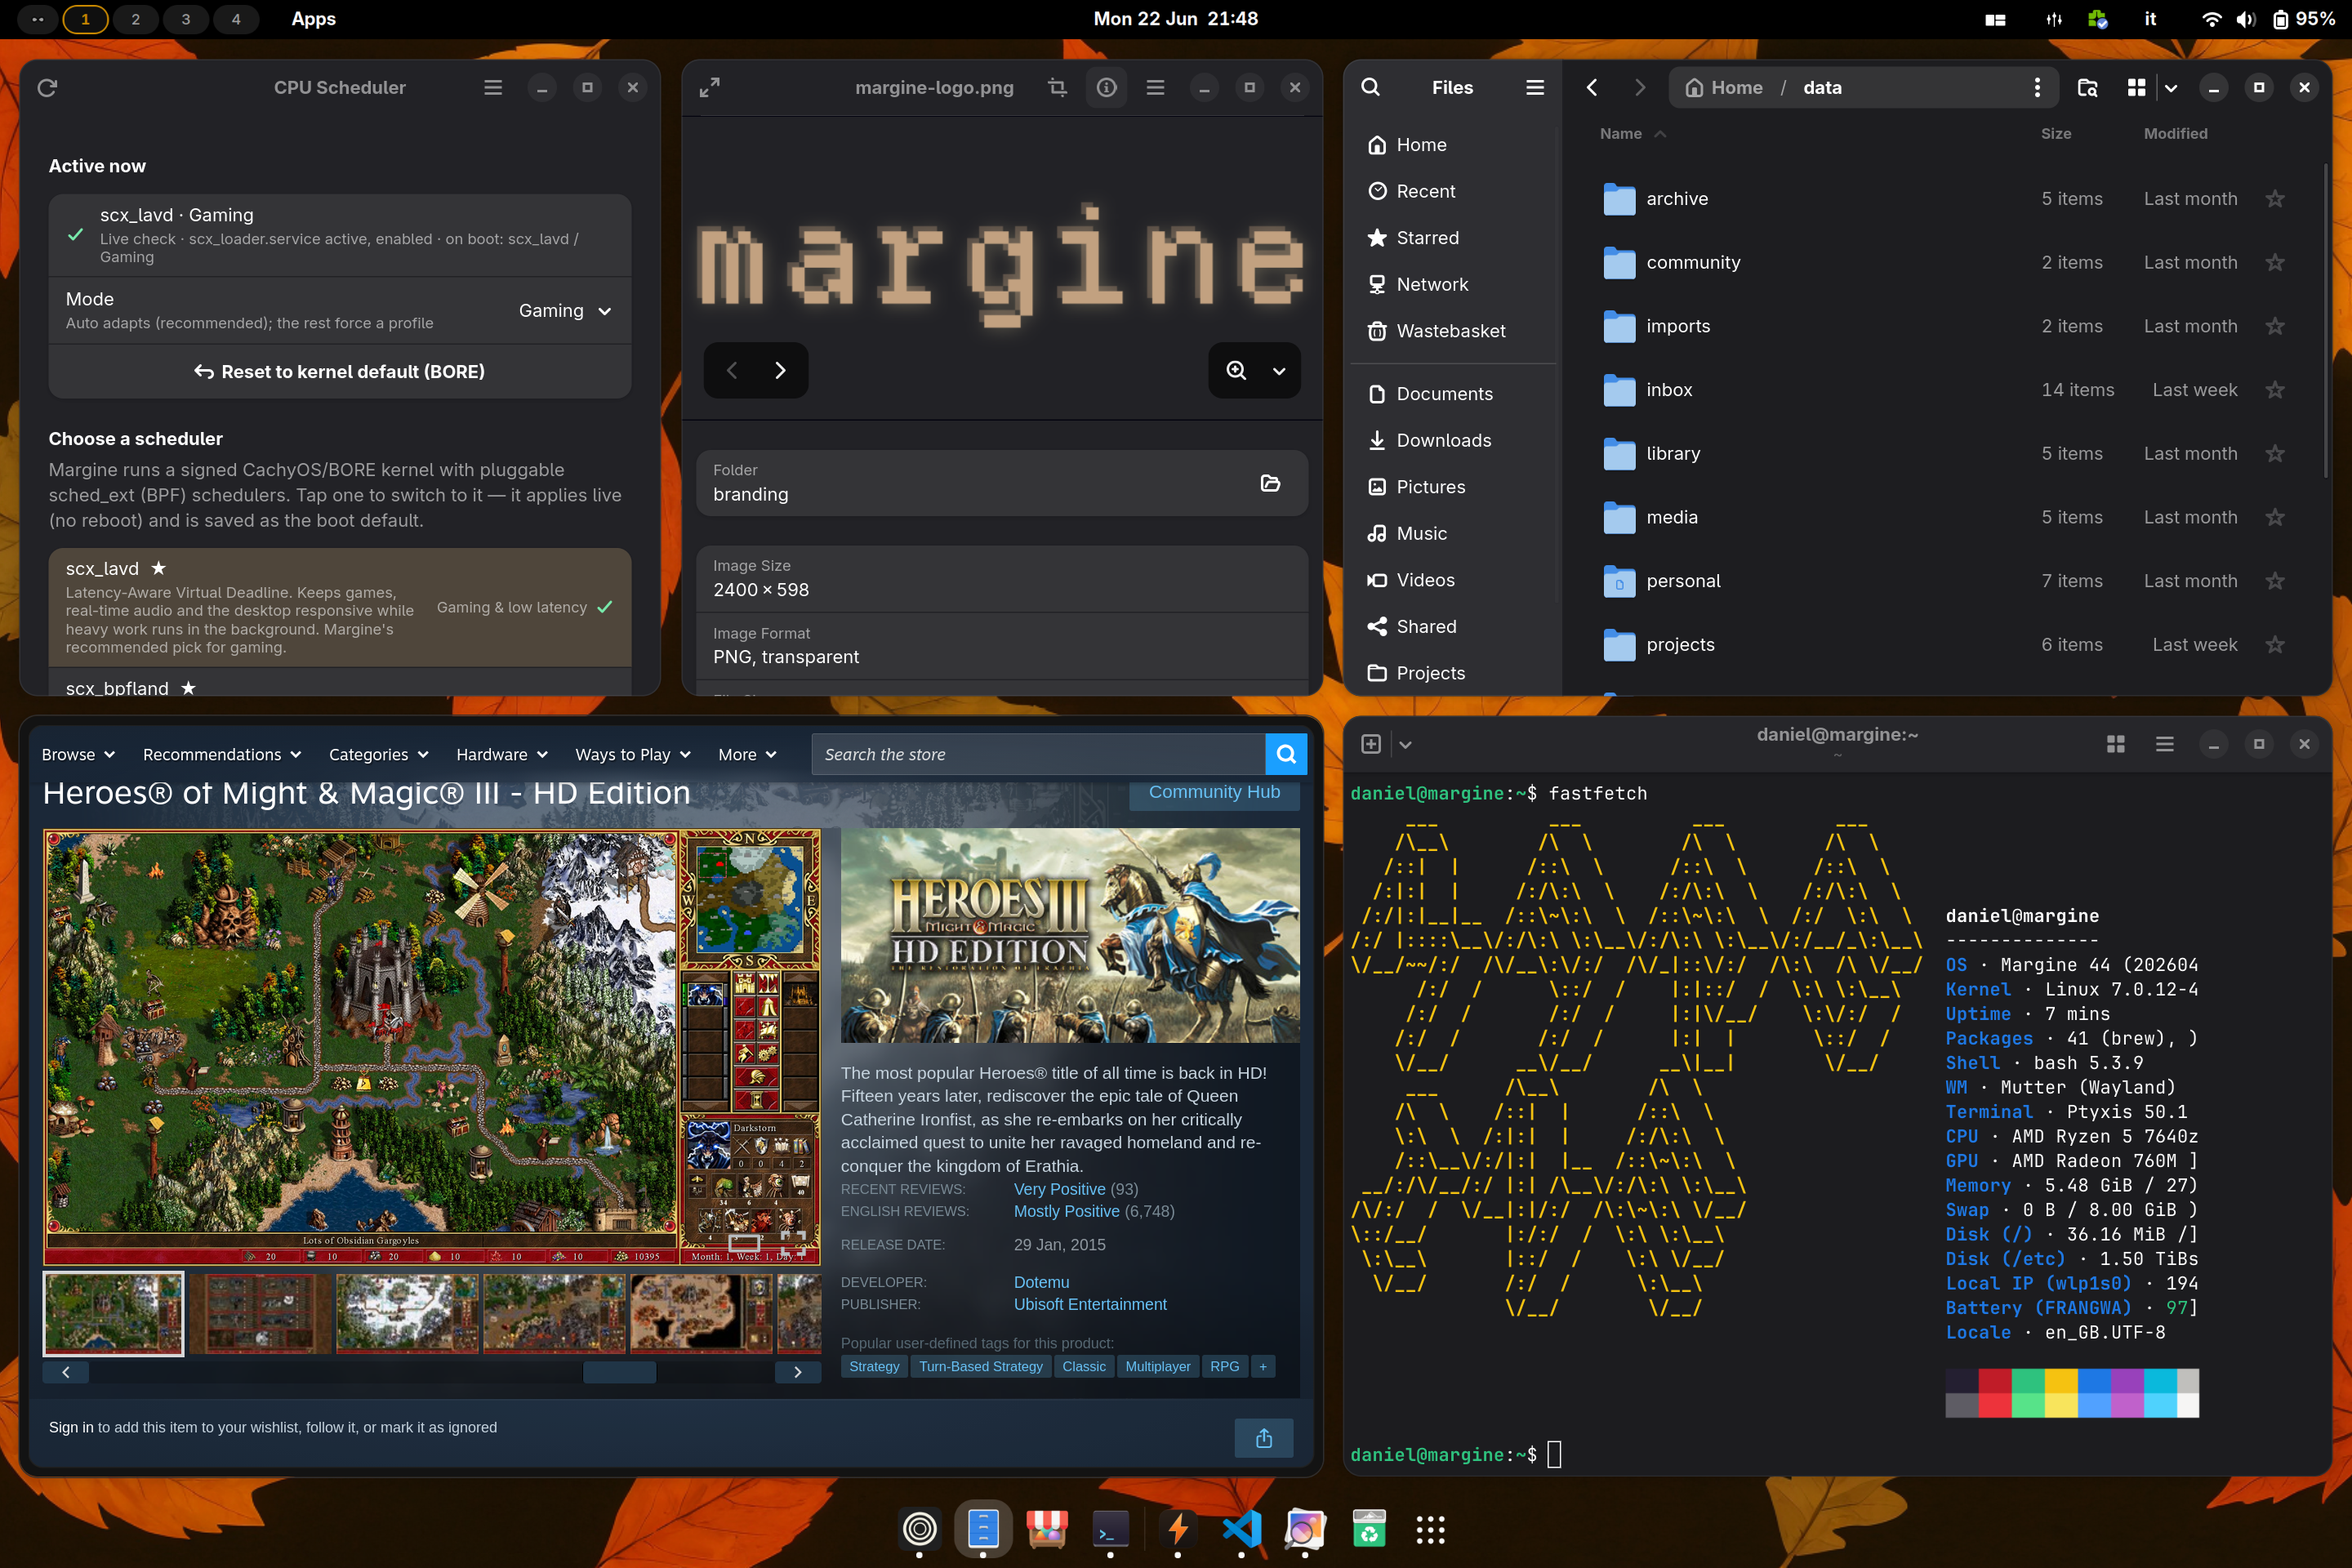Click the Steam share button

coord(1264,1438)
